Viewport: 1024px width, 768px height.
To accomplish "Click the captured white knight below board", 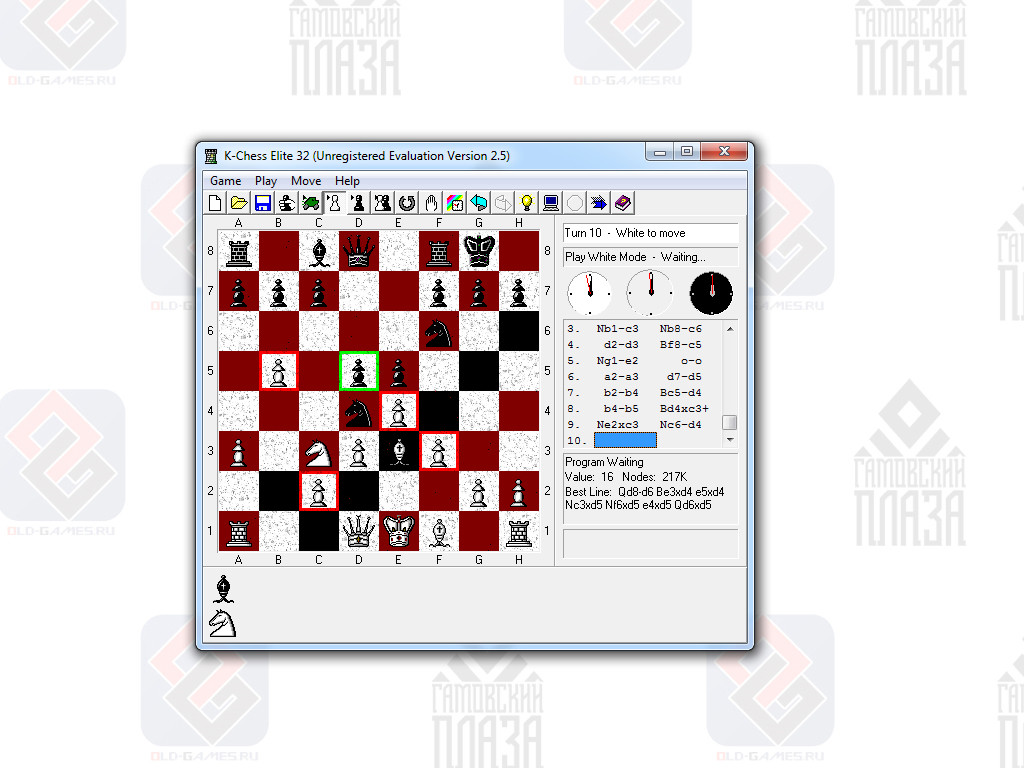I will 223,623.
